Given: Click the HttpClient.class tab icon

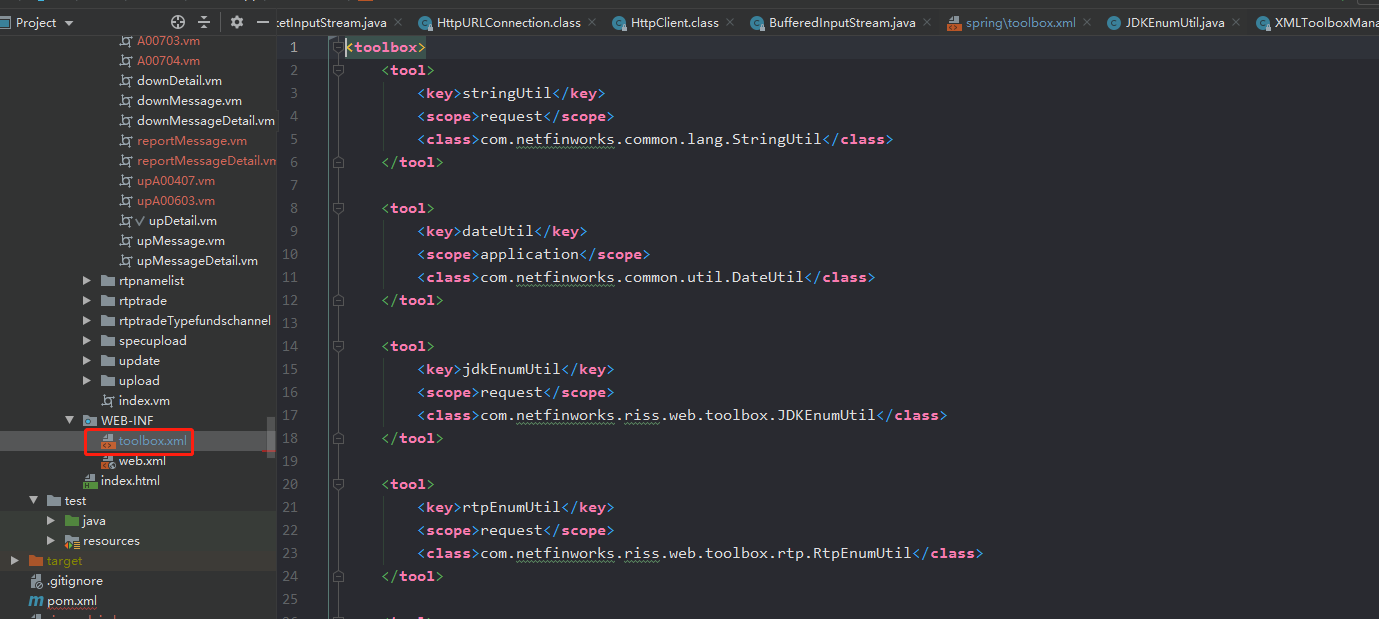Looking at the screenshot, I should 619,23.
